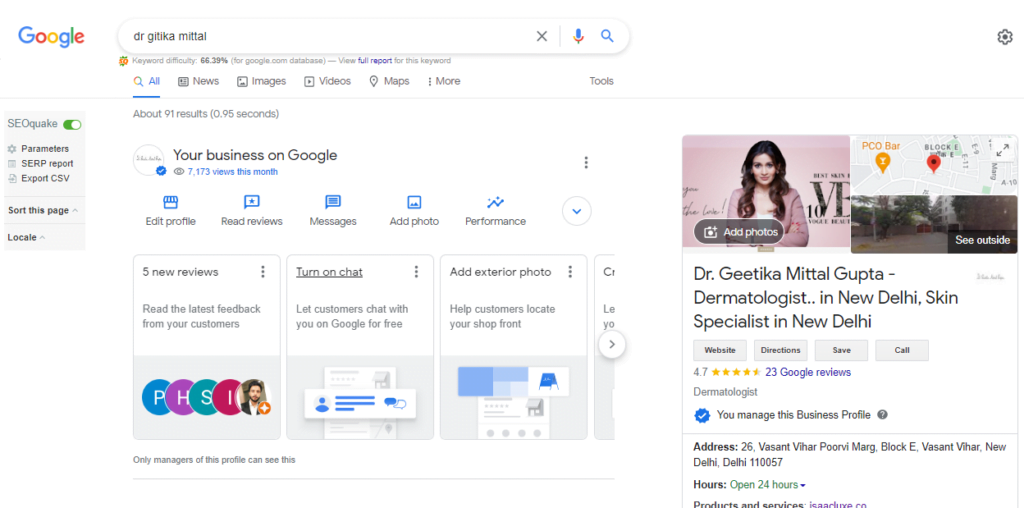Click isaacluxe.co products link
This screenshot has width=1024, height=508.
tap(838, 504)
